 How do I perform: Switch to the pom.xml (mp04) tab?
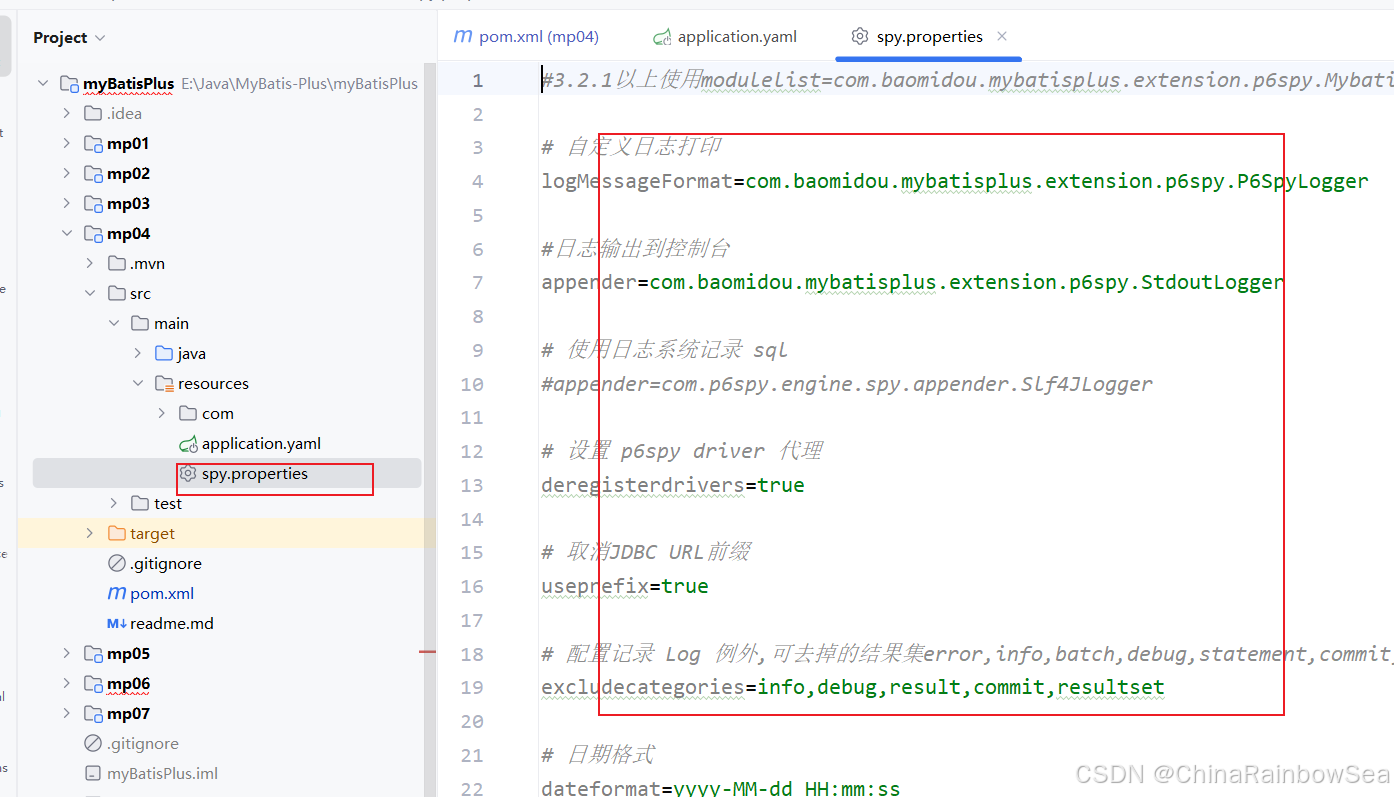click(x=526, y=37)
